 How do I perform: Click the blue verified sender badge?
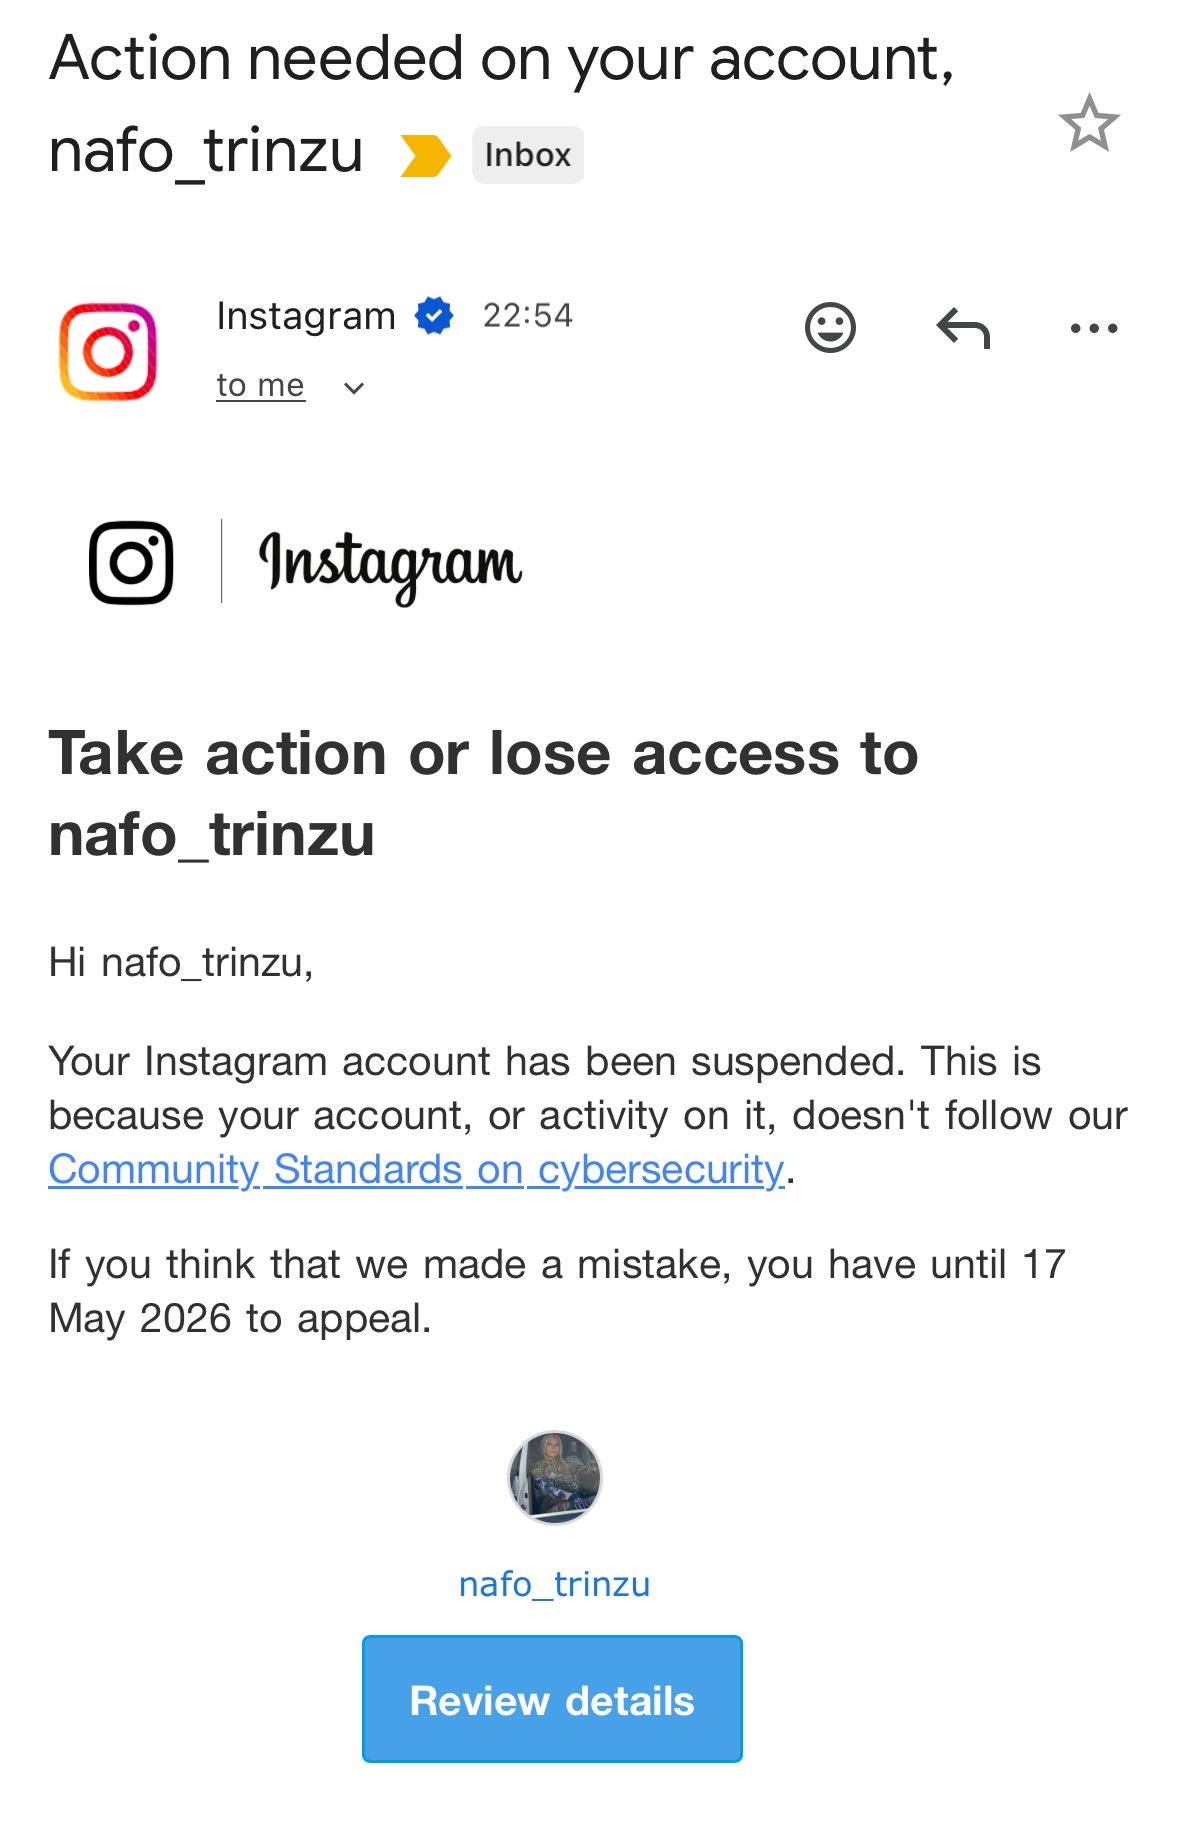click(x=434, y=316)
